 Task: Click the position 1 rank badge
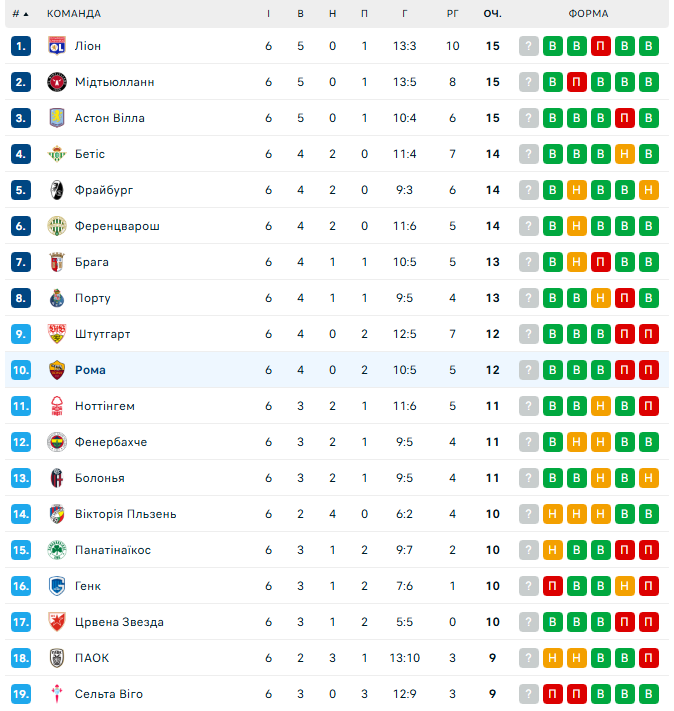point(22,46)
